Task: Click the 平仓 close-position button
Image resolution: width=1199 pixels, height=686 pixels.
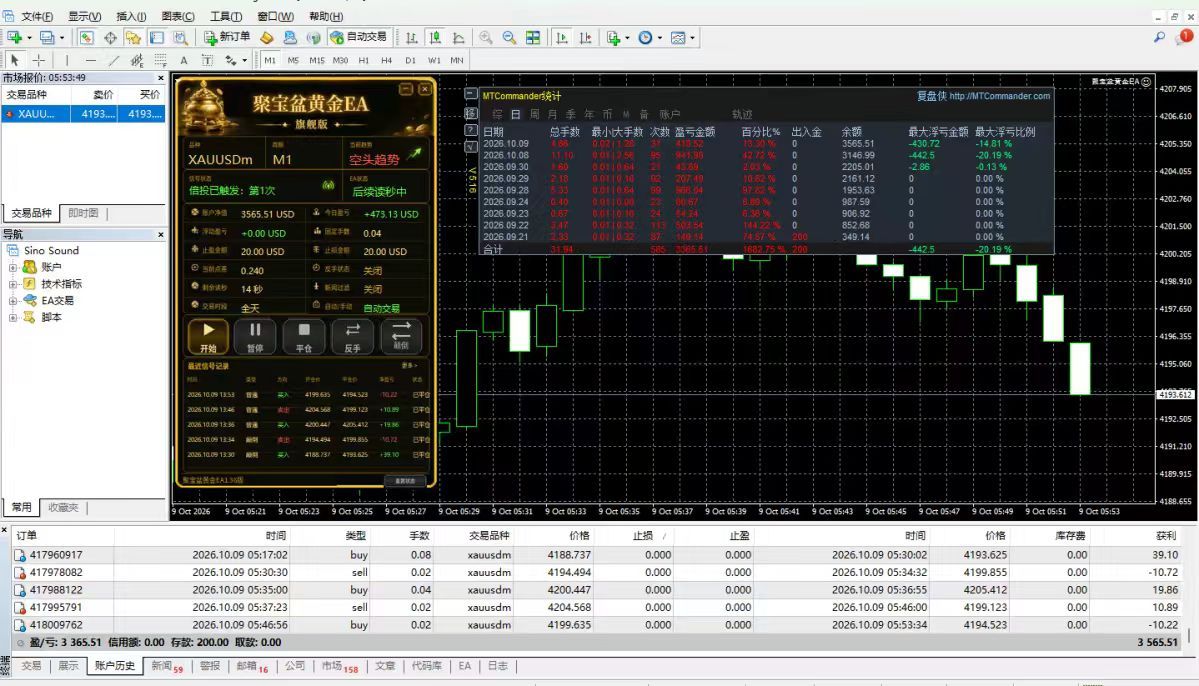Action: pos(304,336)
